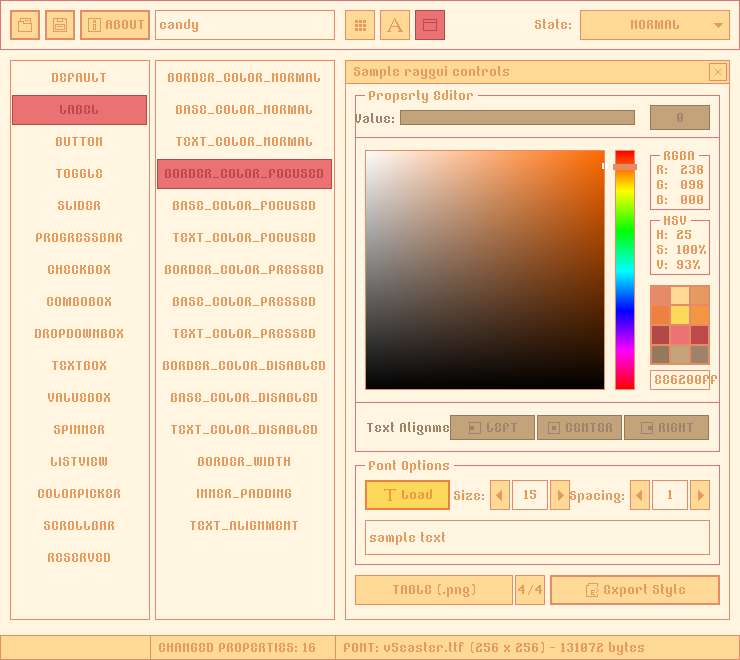The height and width of the screenshot is (660, 740).
Task: Toggle the sample controls window icon
Action: pyautogui.click(x=430, y=25)
